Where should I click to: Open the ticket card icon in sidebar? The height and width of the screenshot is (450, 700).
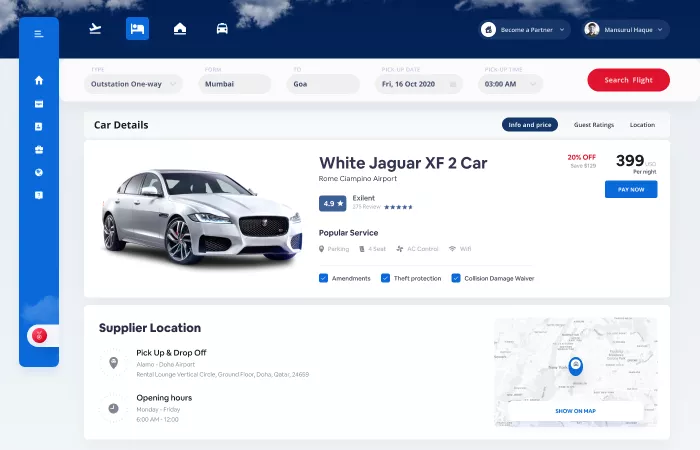tap(39, 104)
